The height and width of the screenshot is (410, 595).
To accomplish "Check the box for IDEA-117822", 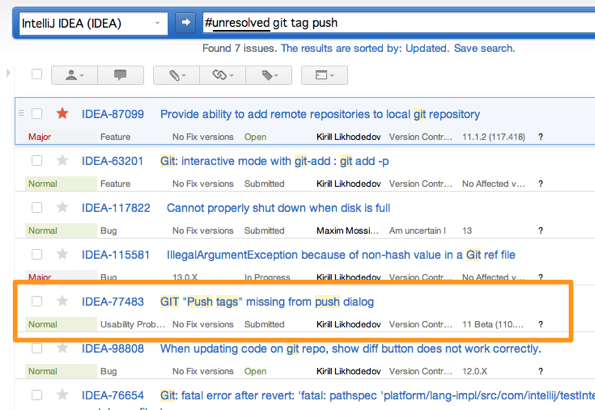I will coord(37,208).
